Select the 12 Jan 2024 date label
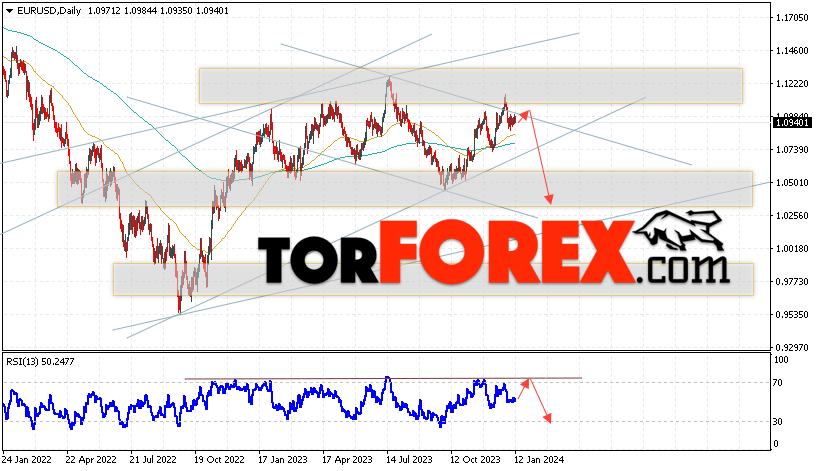816x471 pixels. (x=539, y=460)
